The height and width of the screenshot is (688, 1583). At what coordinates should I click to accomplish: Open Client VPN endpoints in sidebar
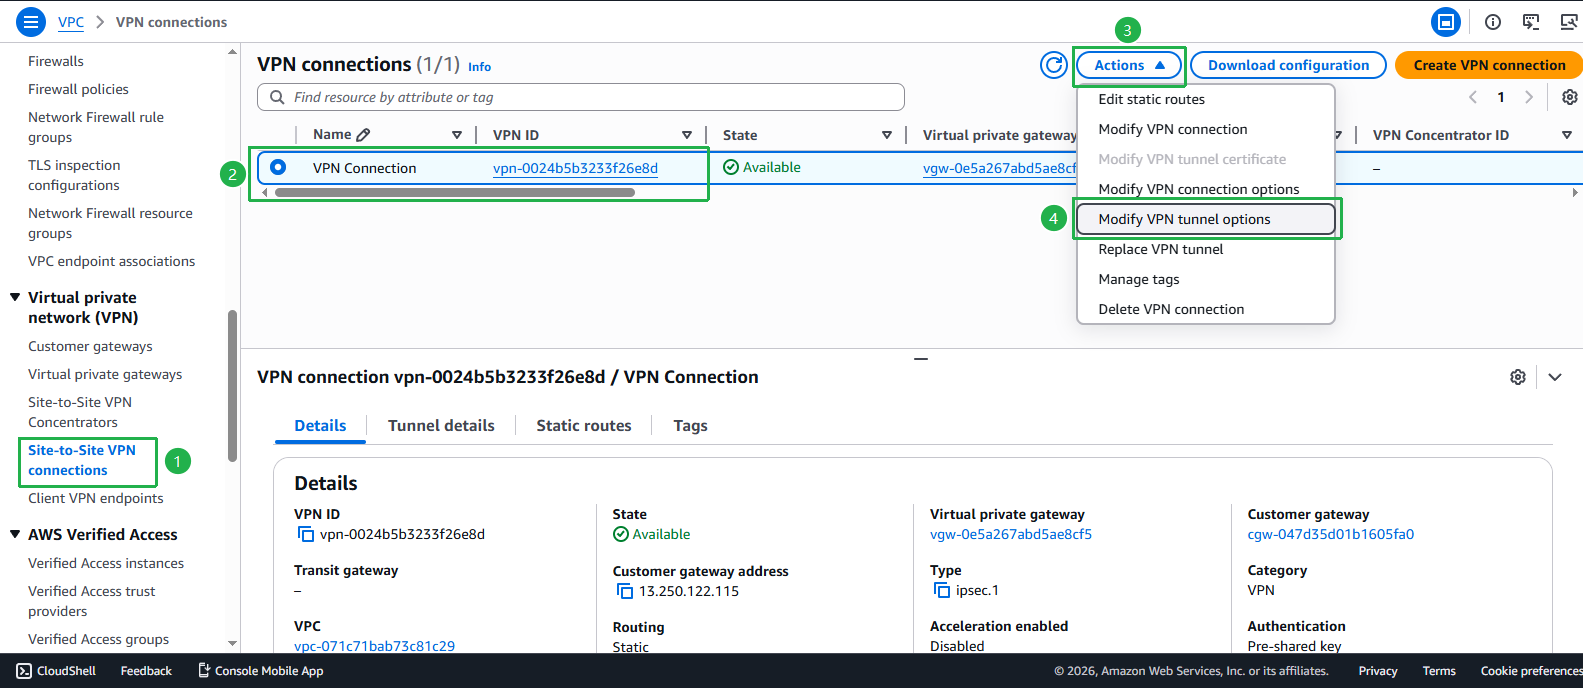pos(95,498)
